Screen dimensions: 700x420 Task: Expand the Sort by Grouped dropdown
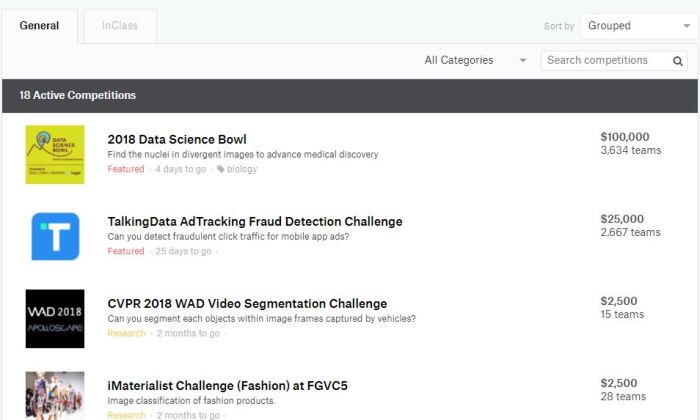[x=634, y=26]
